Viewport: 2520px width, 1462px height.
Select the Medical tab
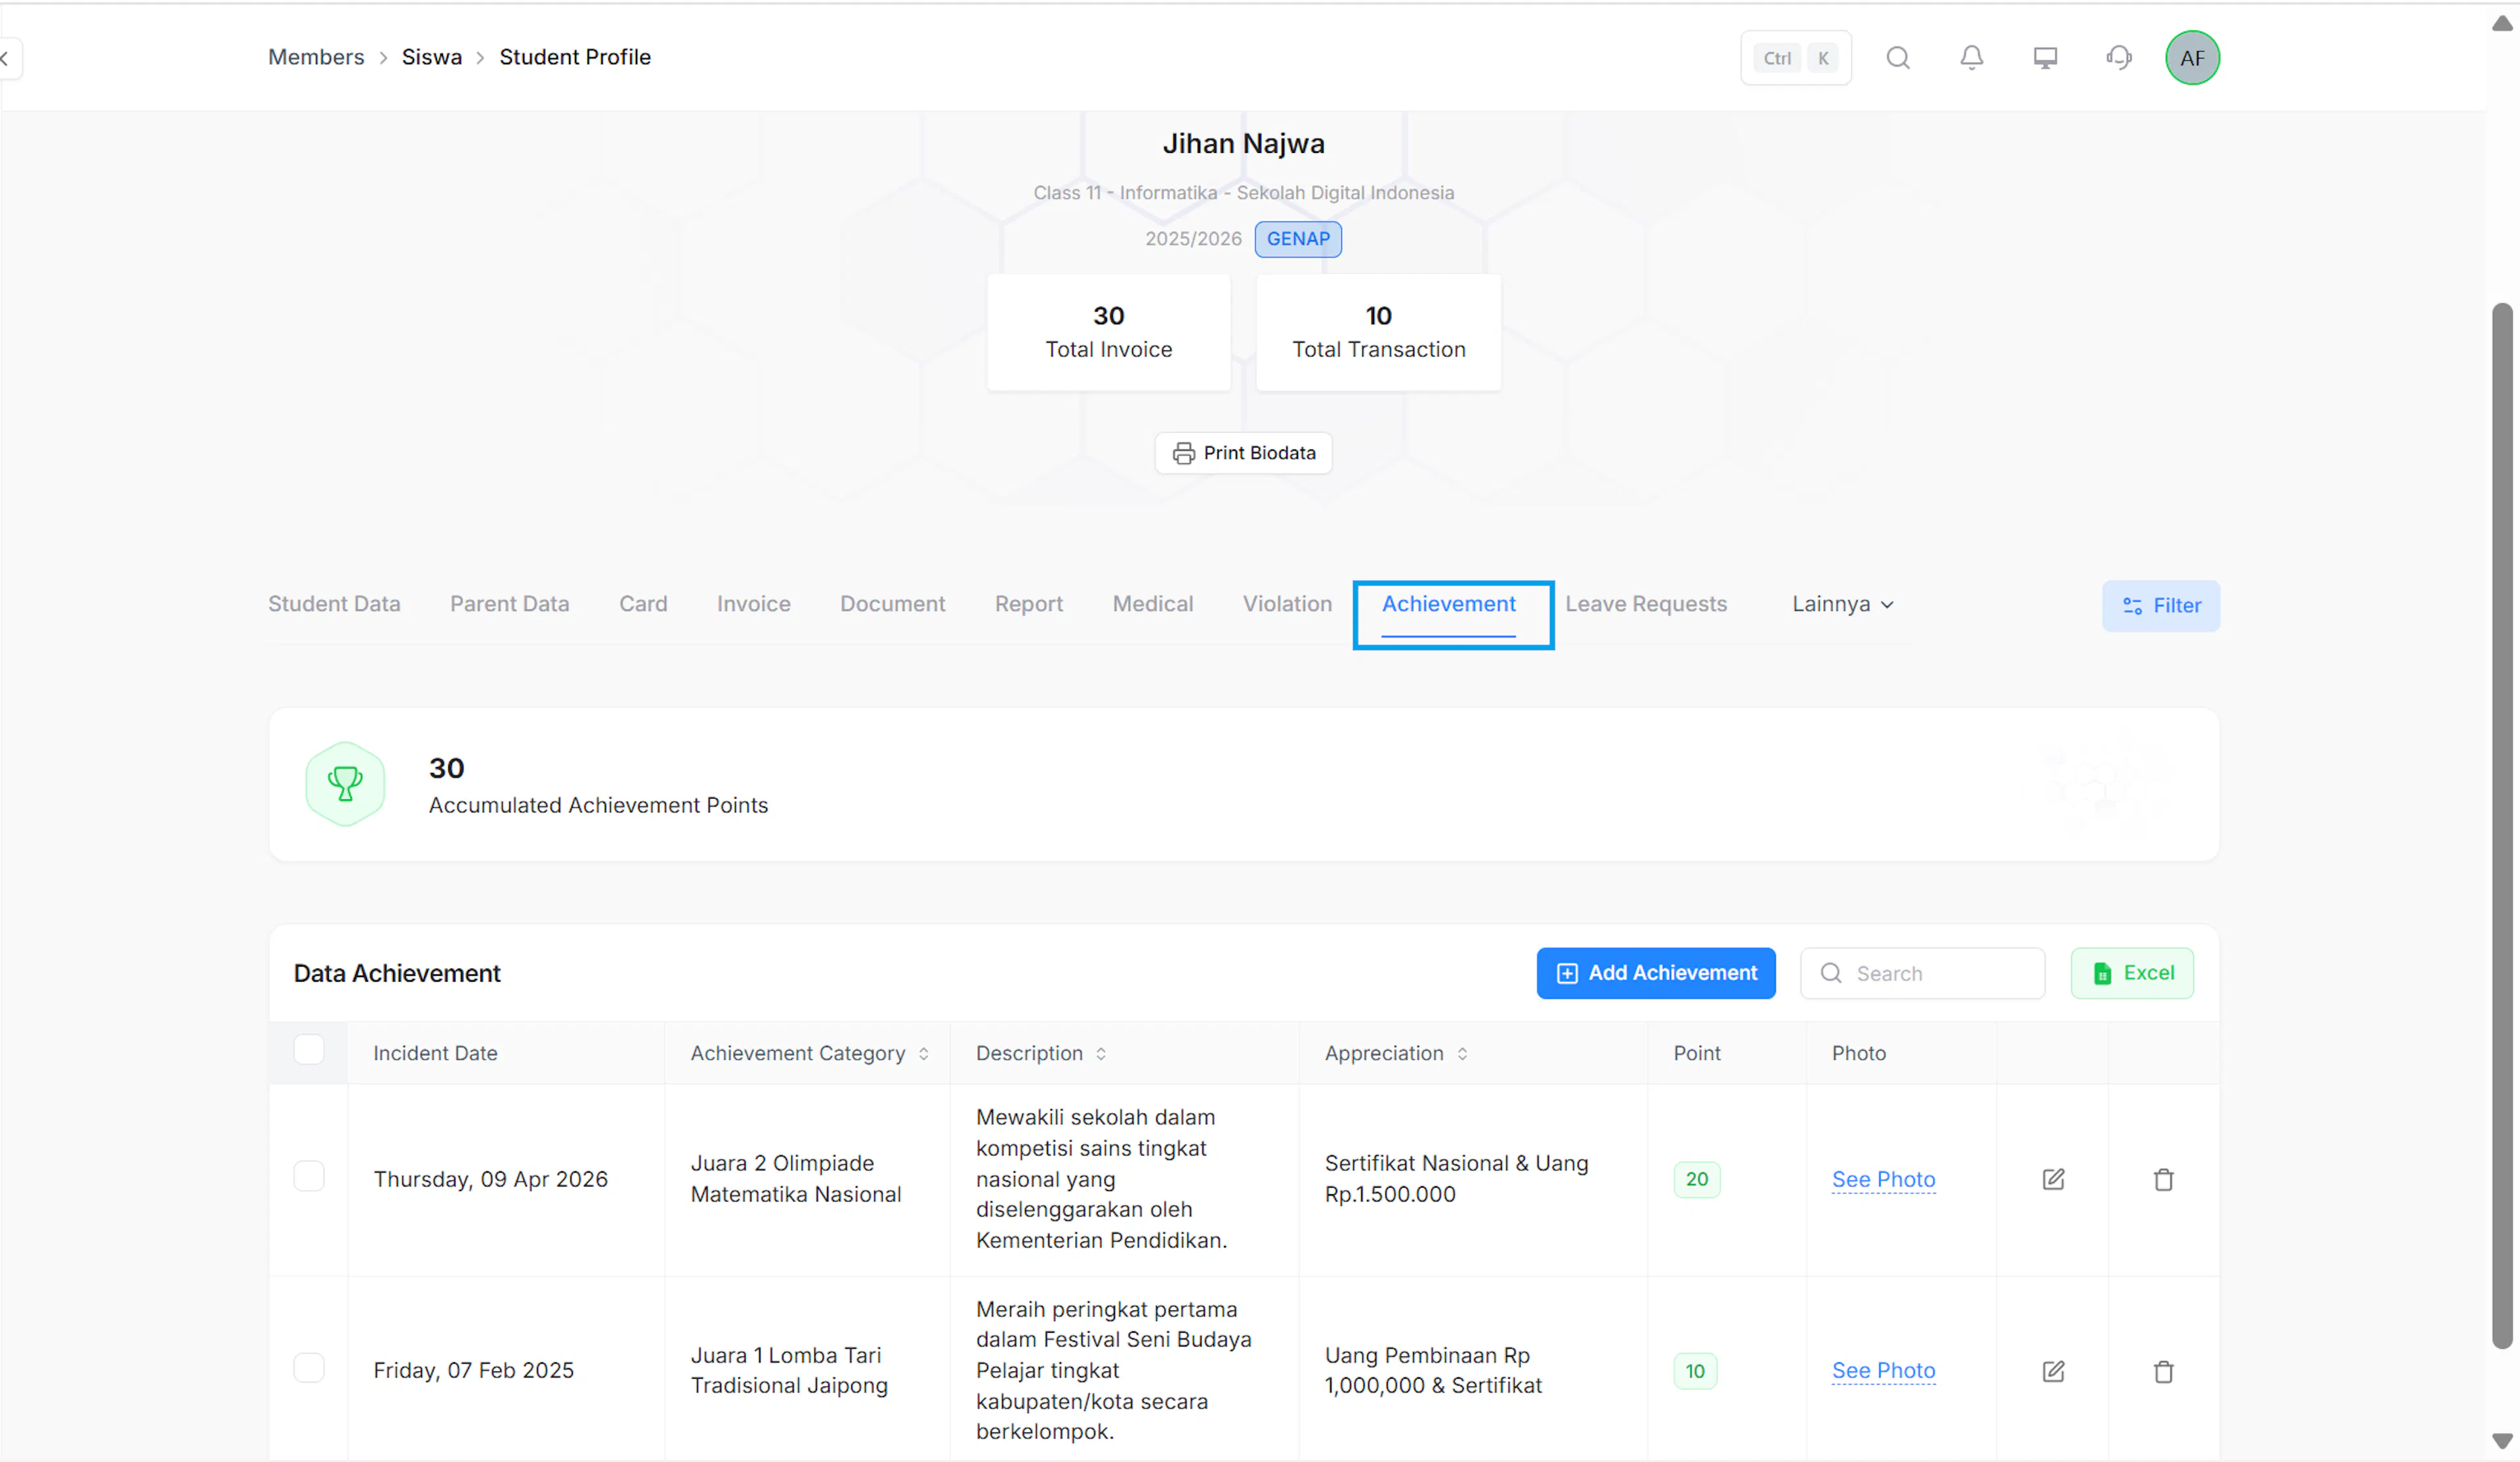tap(1152, 604)
